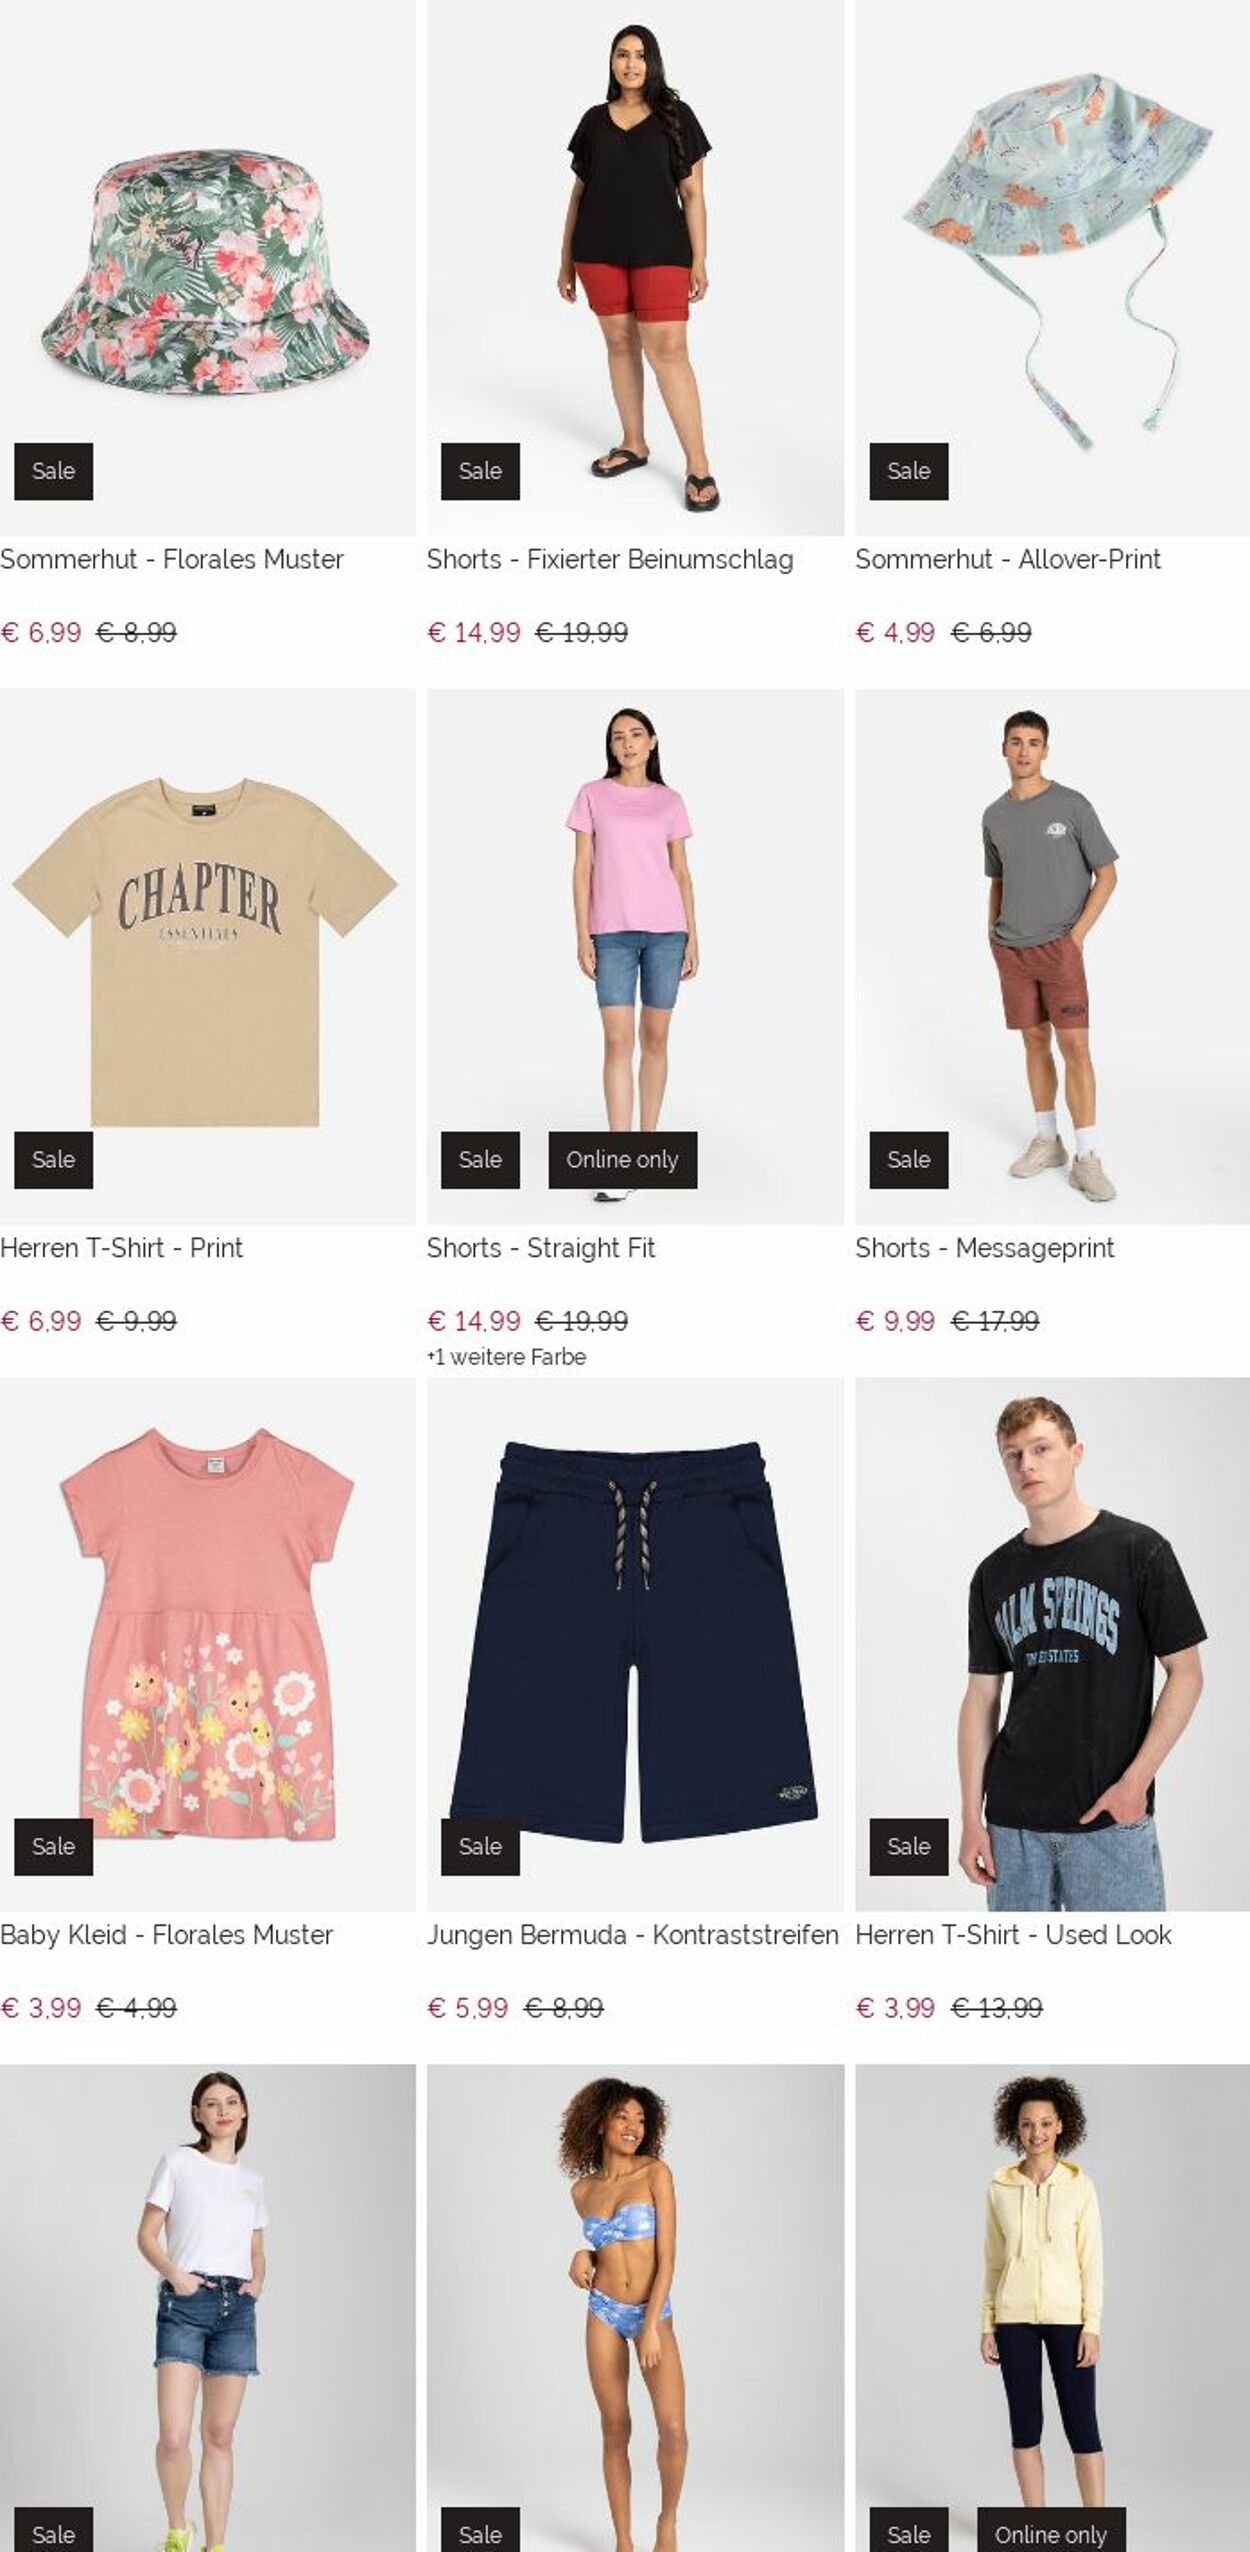
Task: Open Herren T-Shirt - Print product link
Action: [x=121, y=1248]
